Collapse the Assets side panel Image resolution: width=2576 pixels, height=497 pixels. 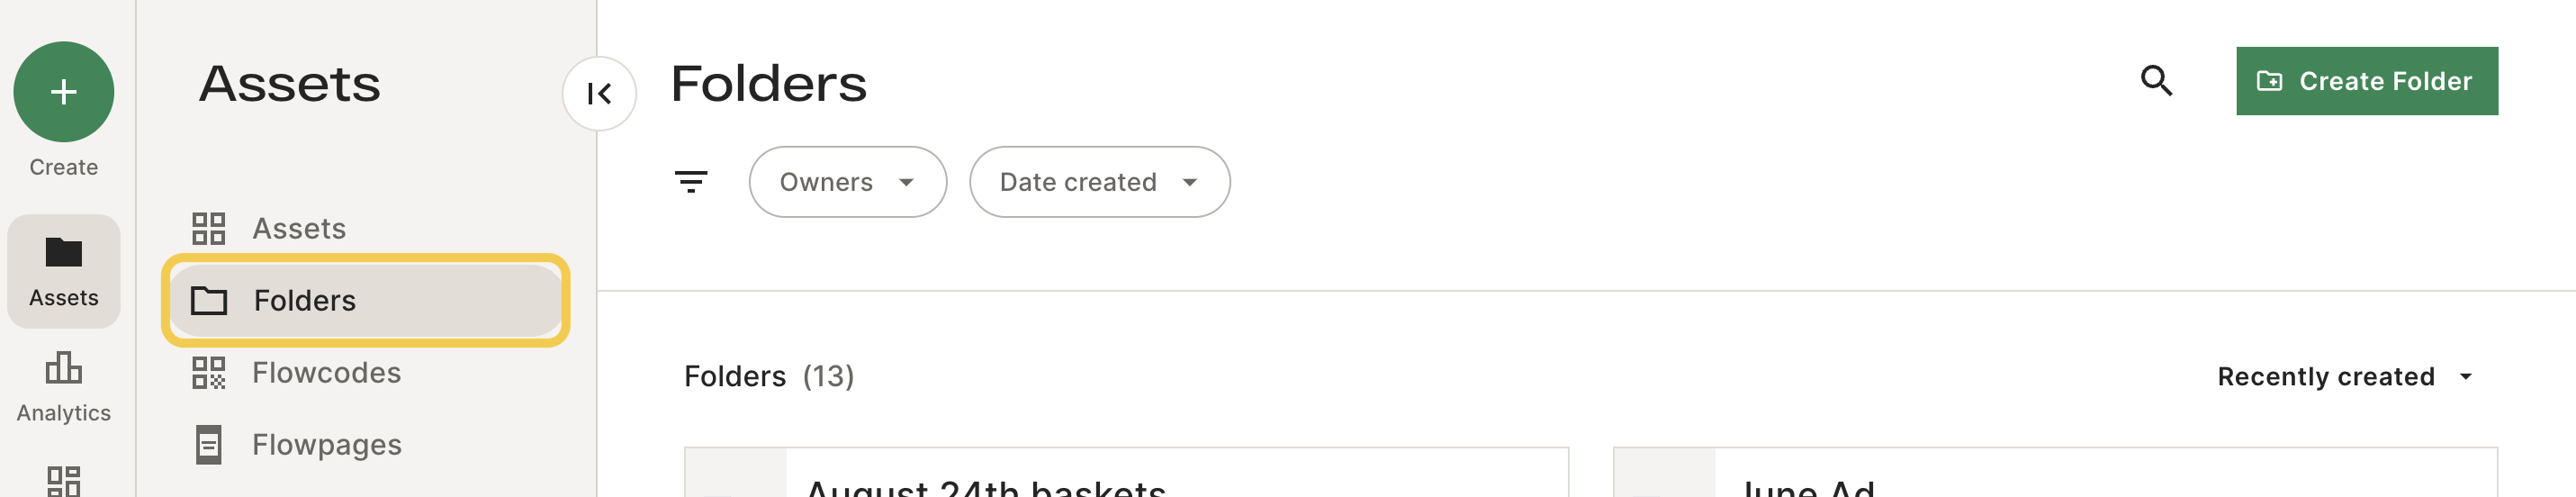(x=599, y=94)
